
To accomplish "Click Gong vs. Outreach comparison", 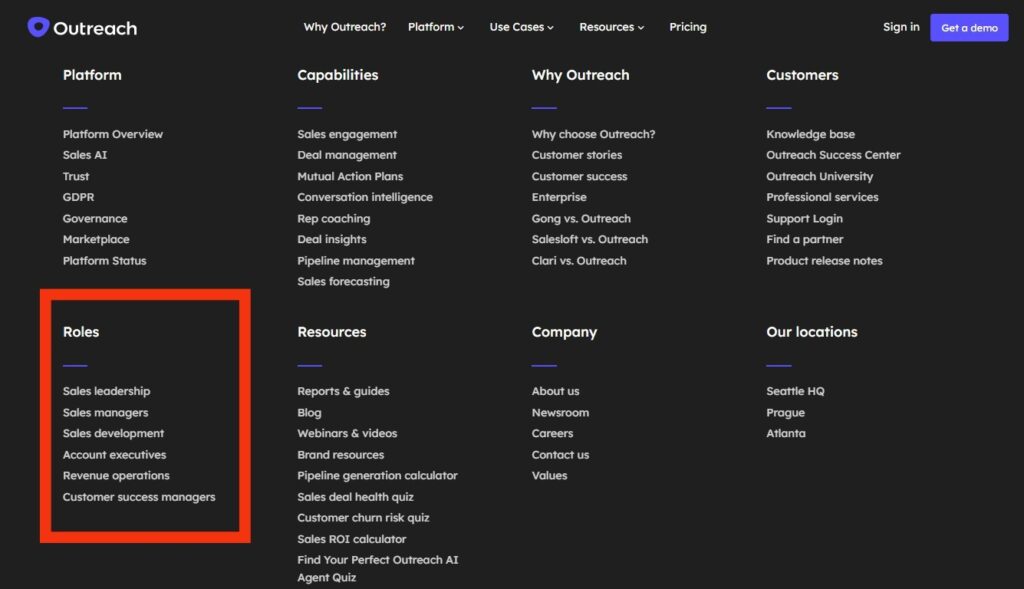I will 581,219.
